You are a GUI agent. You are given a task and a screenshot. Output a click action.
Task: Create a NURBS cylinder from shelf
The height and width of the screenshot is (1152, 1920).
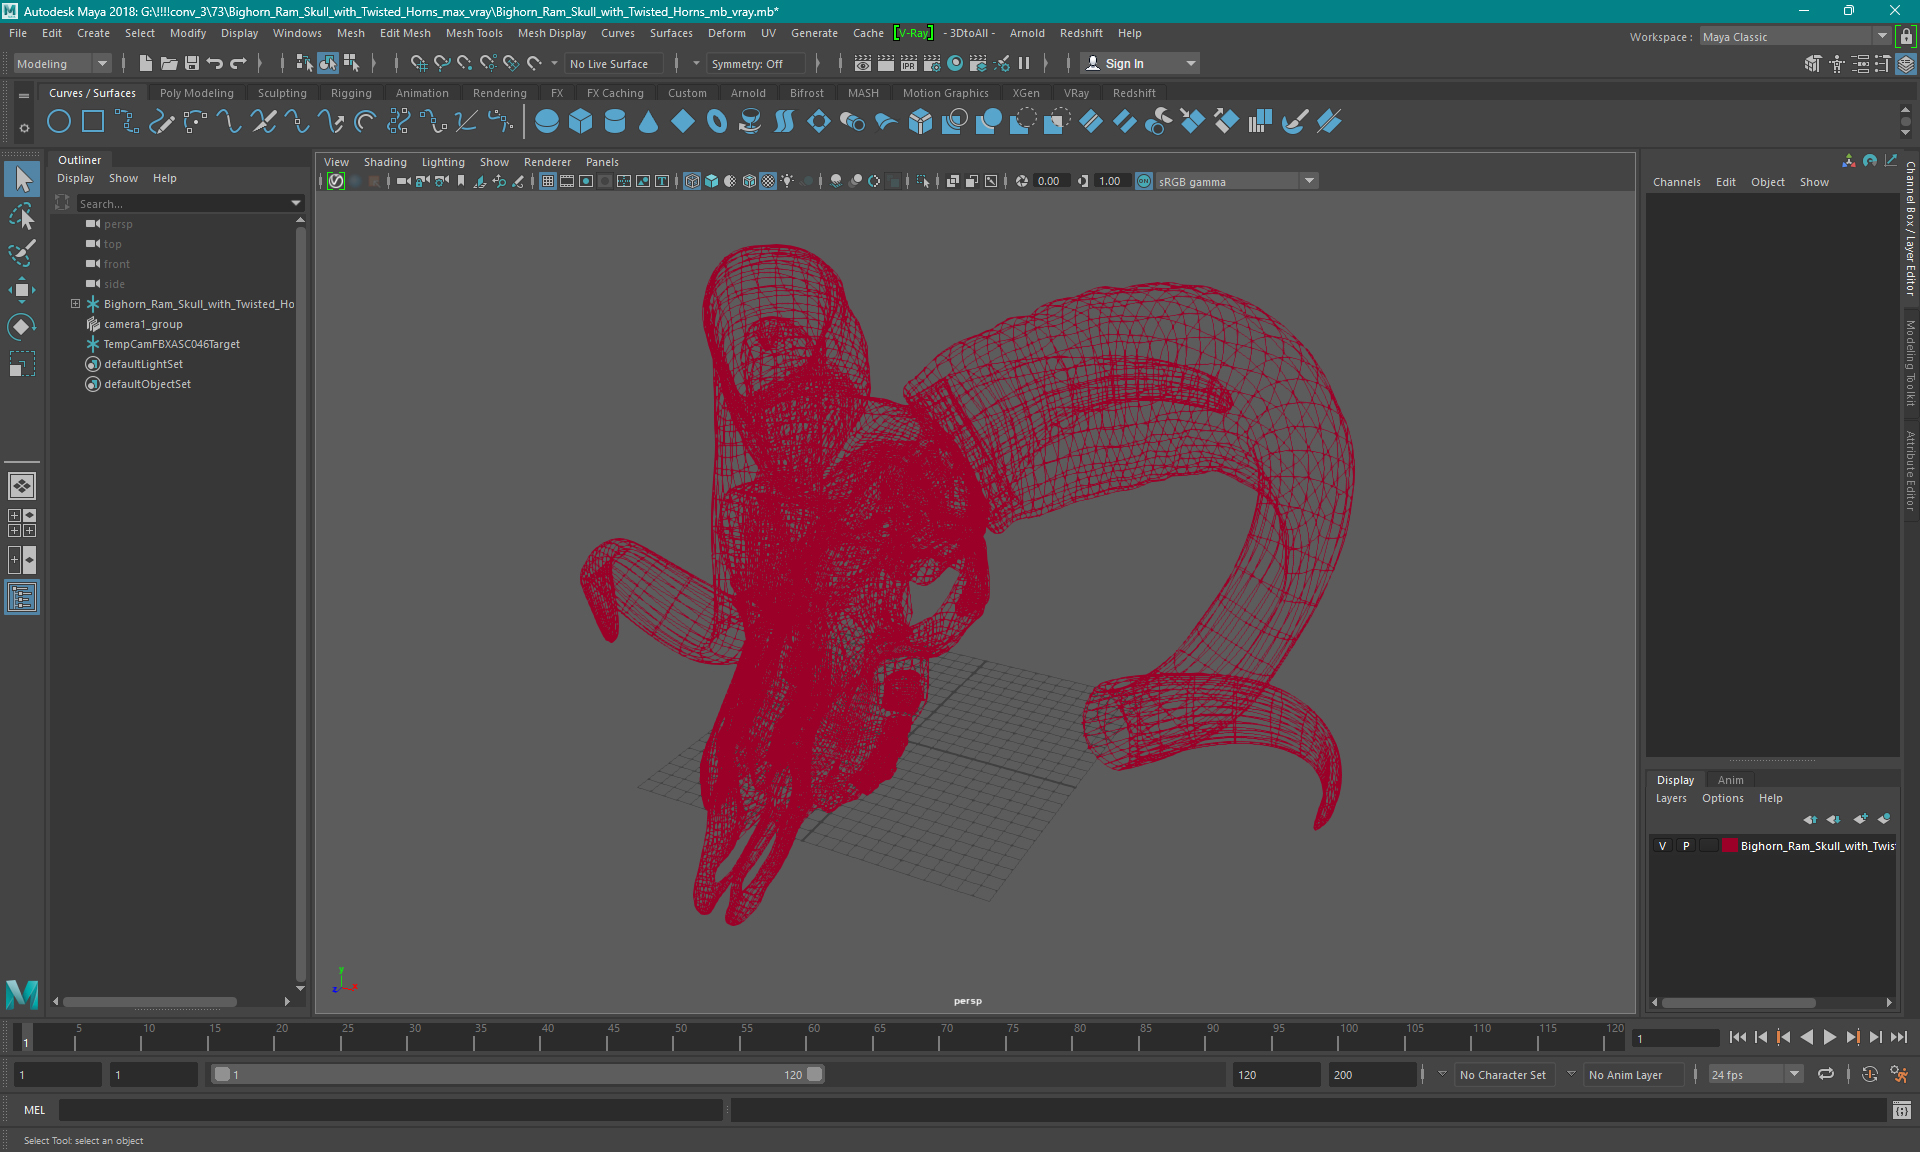pos(615,122)
